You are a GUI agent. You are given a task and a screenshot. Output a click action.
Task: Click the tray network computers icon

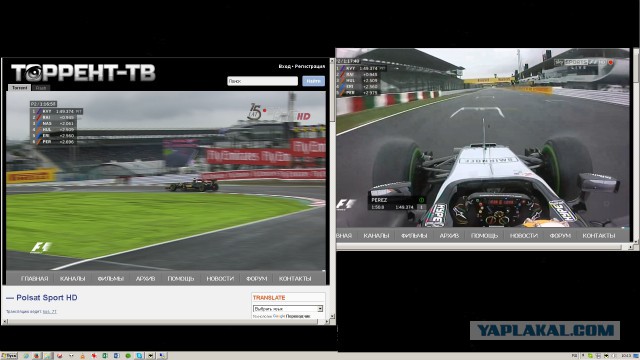pyautogui.click(x=598, y=356)
